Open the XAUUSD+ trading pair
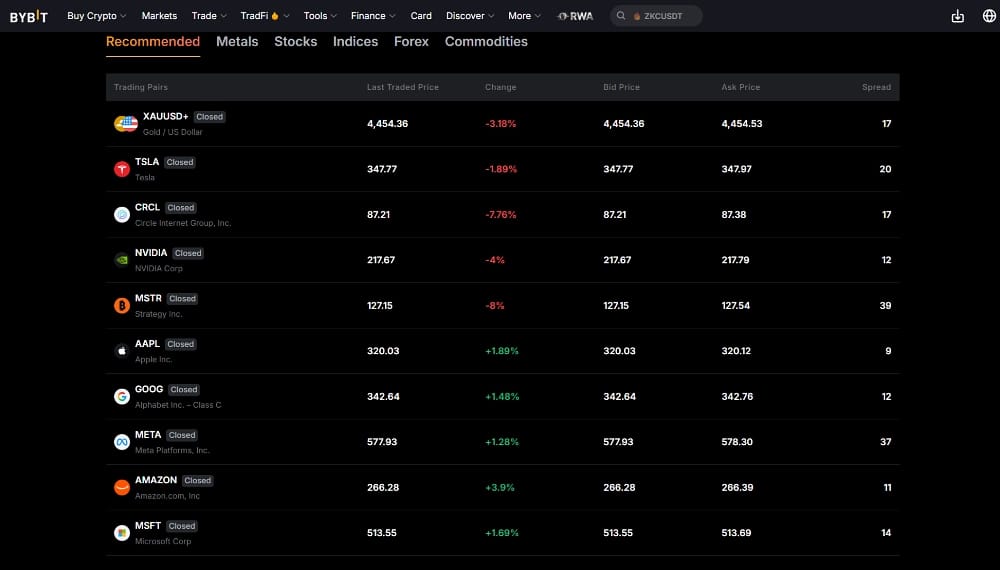 [503, 124]
